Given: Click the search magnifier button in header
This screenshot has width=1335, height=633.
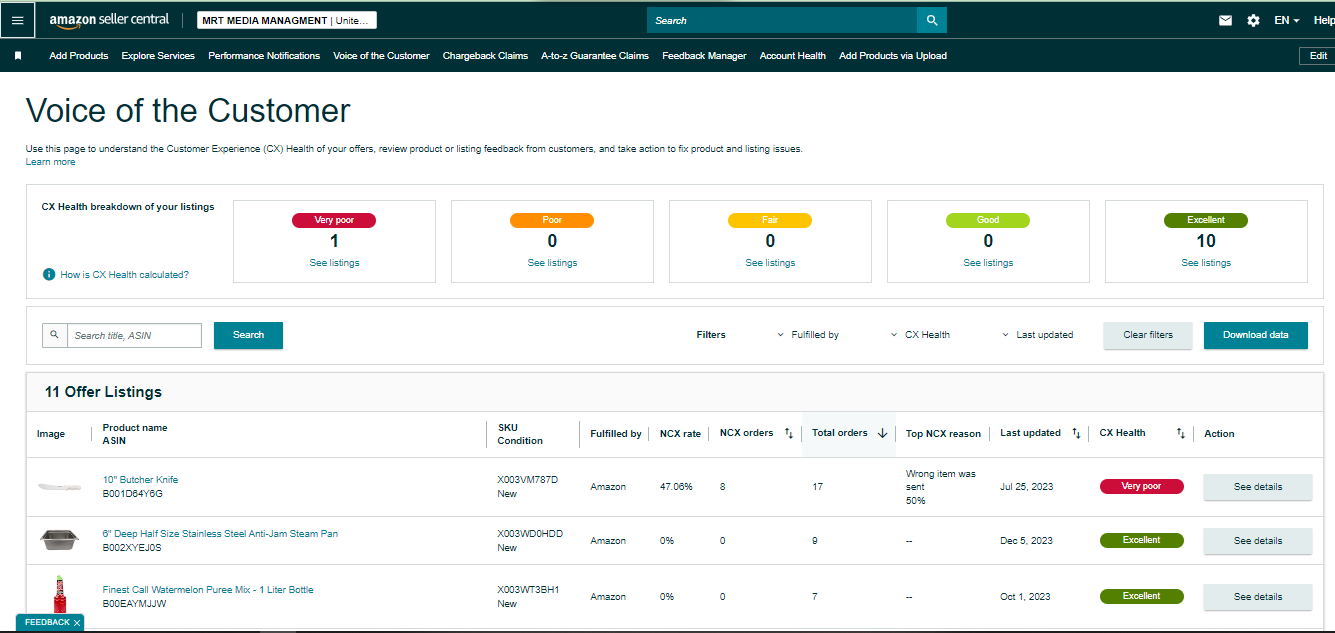Looking at the screenshot, I should click(932, 20).
